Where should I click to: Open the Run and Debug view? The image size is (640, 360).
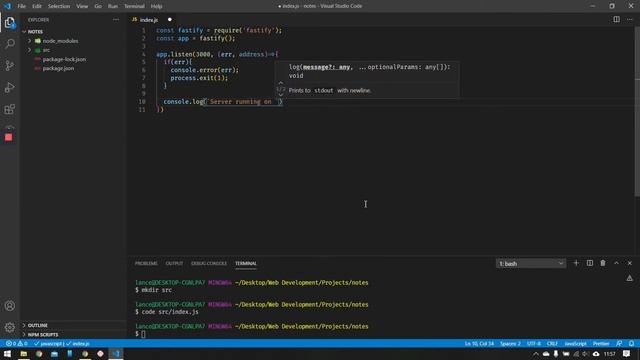(10, 87)
